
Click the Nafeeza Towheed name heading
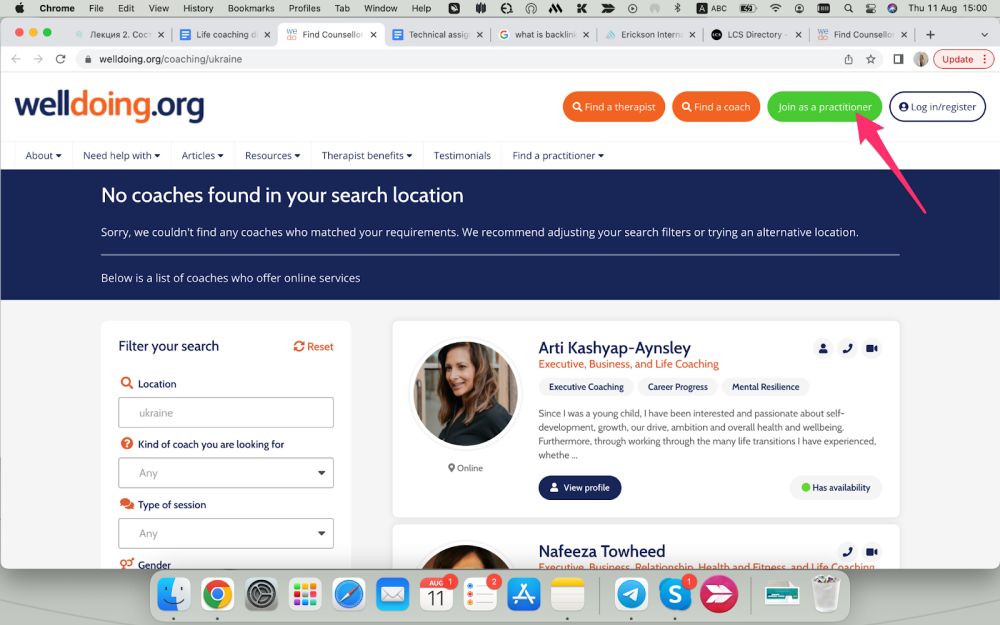point(601,551)
